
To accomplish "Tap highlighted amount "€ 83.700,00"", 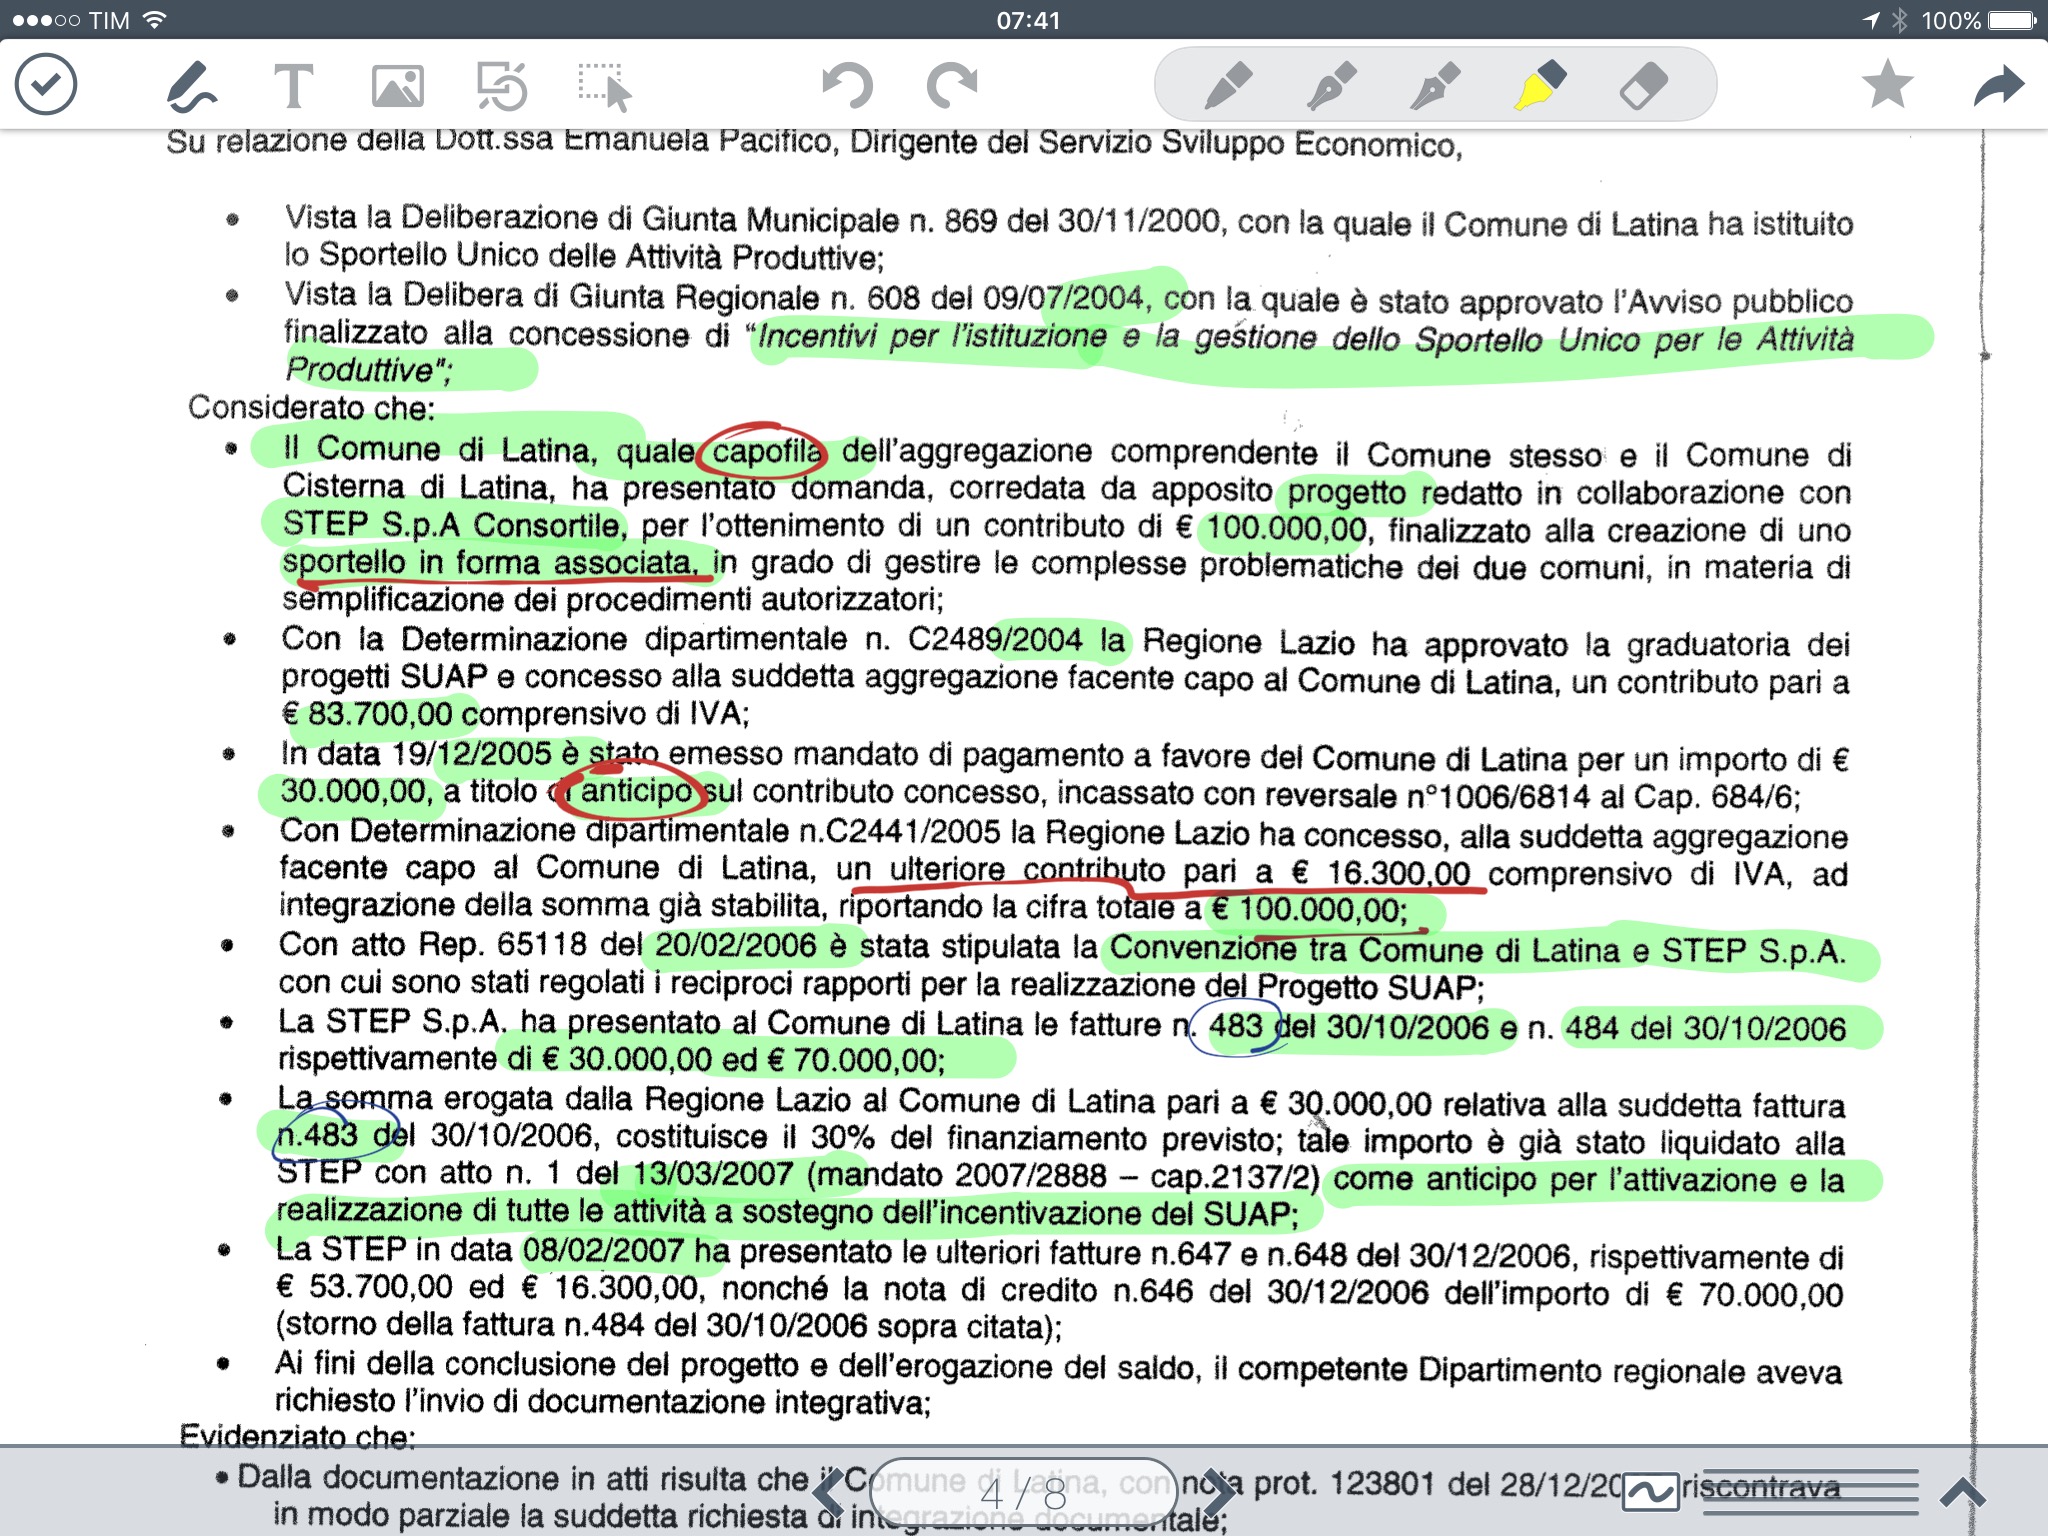I will point(367,714).
